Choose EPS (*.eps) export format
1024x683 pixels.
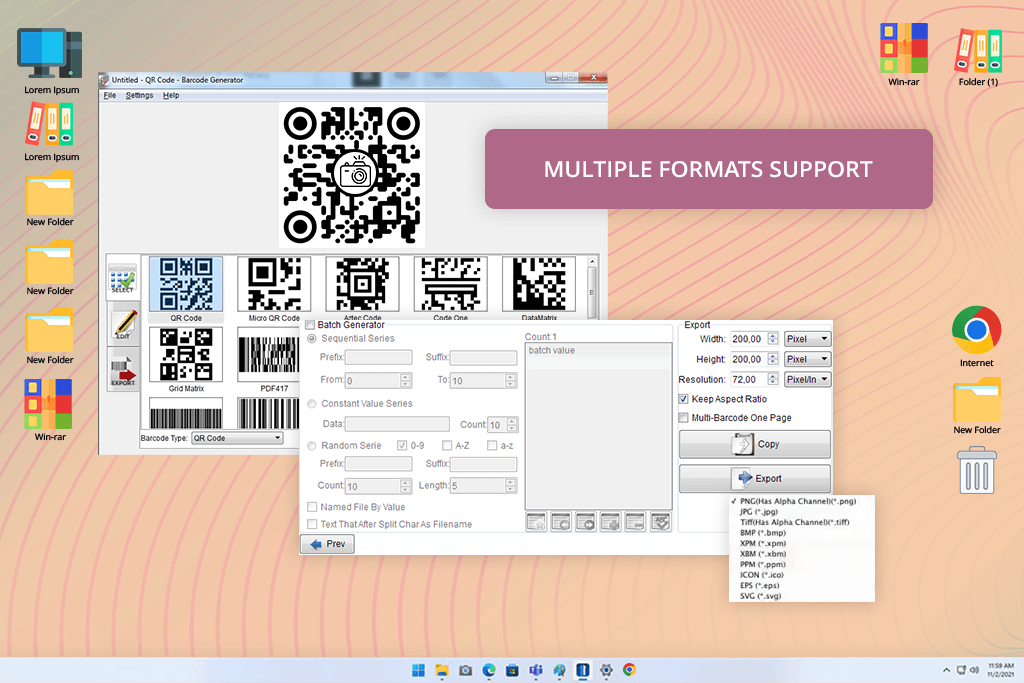760,586
